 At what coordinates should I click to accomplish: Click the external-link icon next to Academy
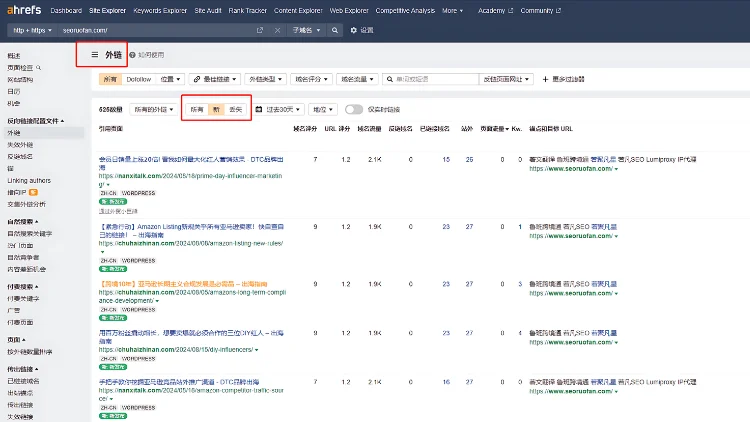pyautogui.click(x=510, y=11)
